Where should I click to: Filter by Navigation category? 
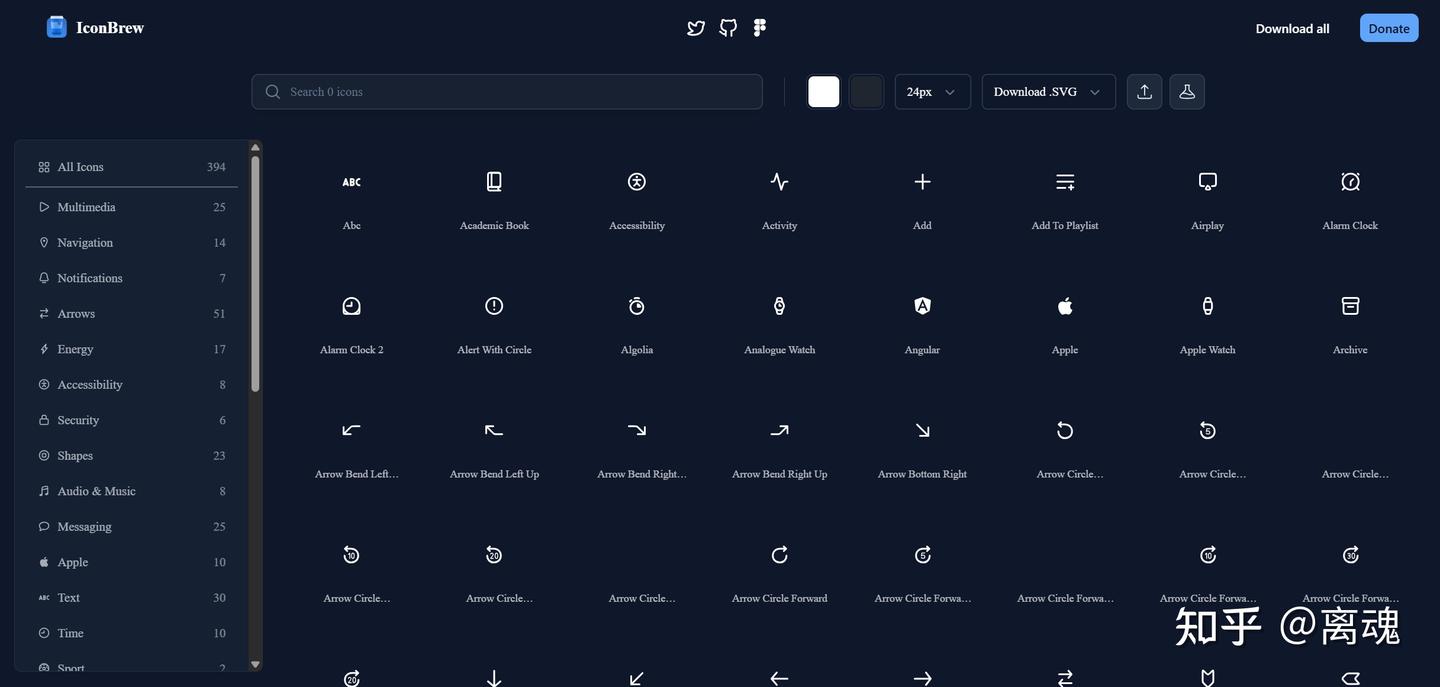(x=132, y=243)
